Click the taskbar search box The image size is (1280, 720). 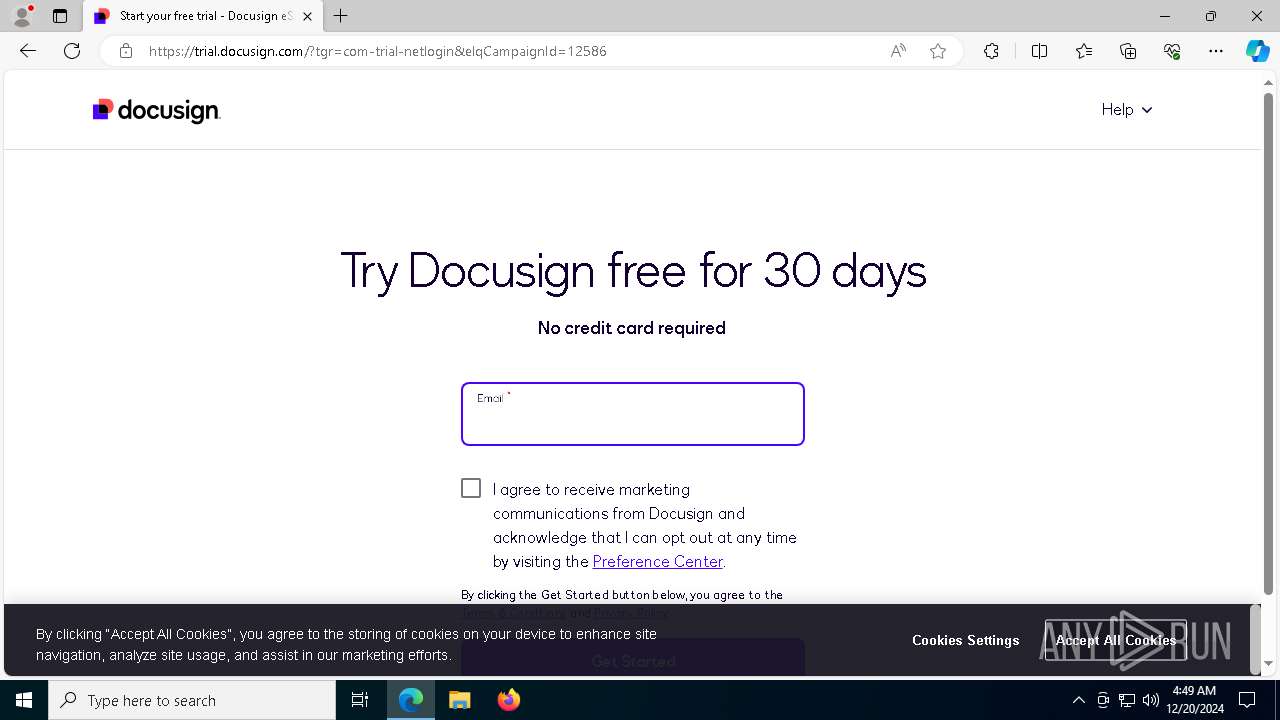coord(192,700)
